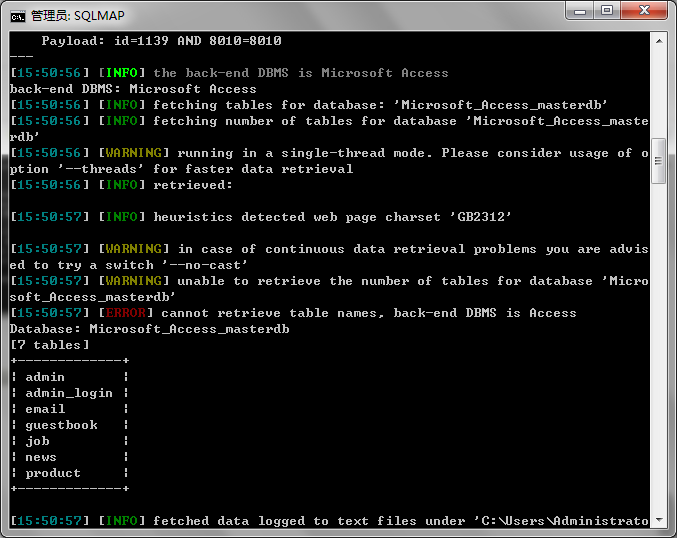Click the cmd icon in the SQLMAP title bar
The width and height of the screenshot is (677, 538).
pyautogui.click(x=18, y=16)
